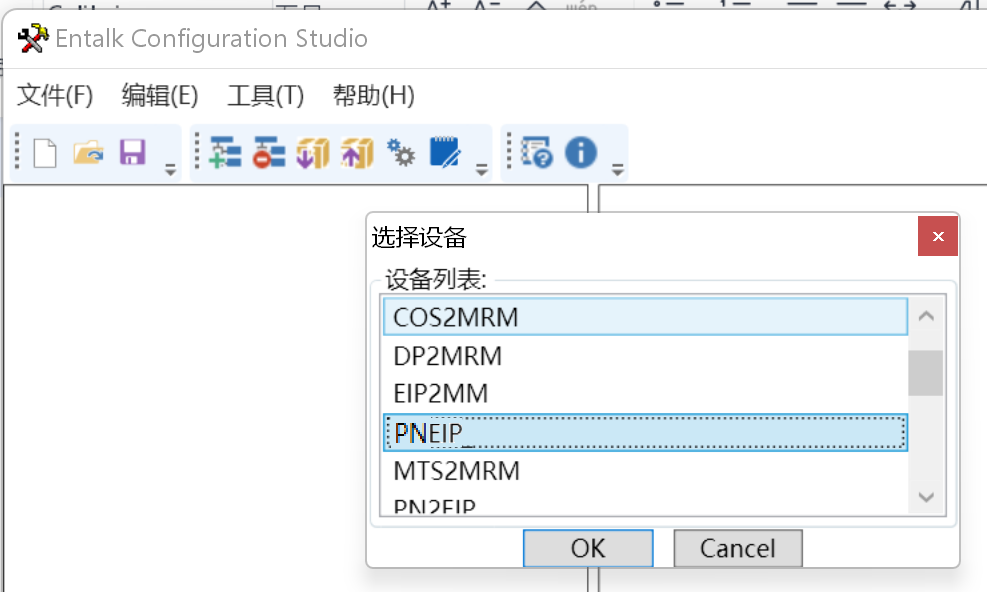Image resolution: width=987 pixels, height=592 pixels.
Task: Click the blue notepad edit icon
Action: pos(444,152)
